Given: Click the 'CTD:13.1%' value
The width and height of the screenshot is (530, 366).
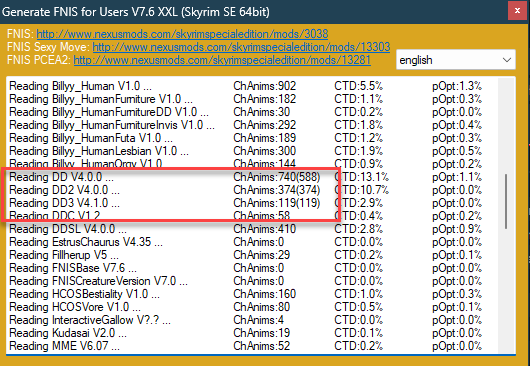Looking at the screenshot, I should (x=362, y=177).
